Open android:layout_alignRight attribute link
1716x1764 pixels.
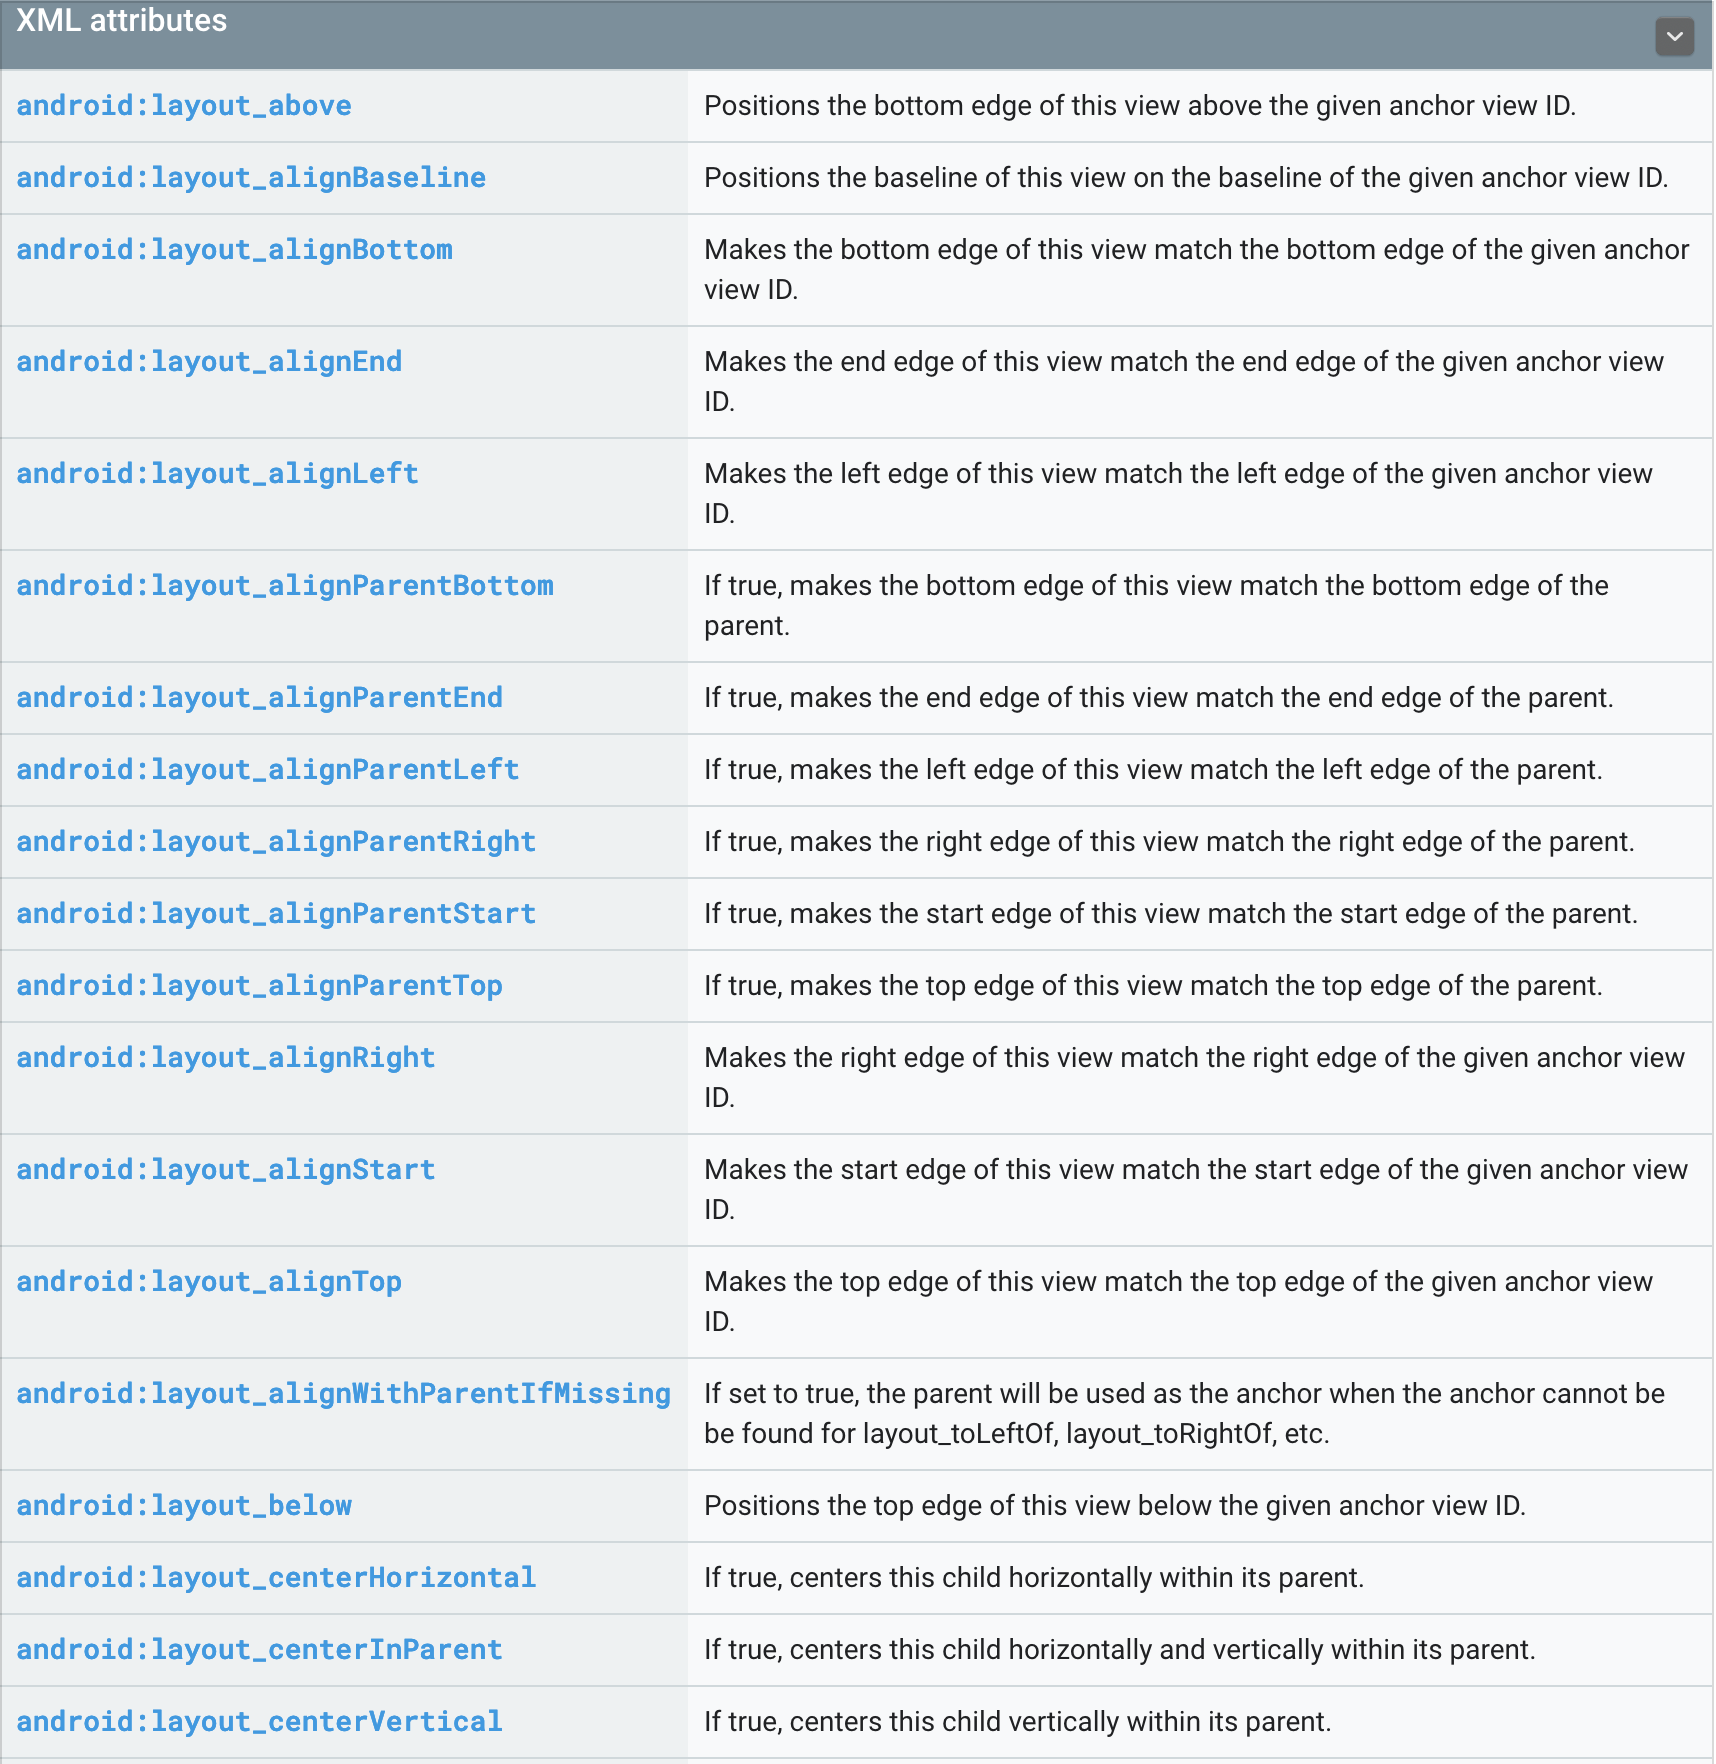[x=226, y=1058]
